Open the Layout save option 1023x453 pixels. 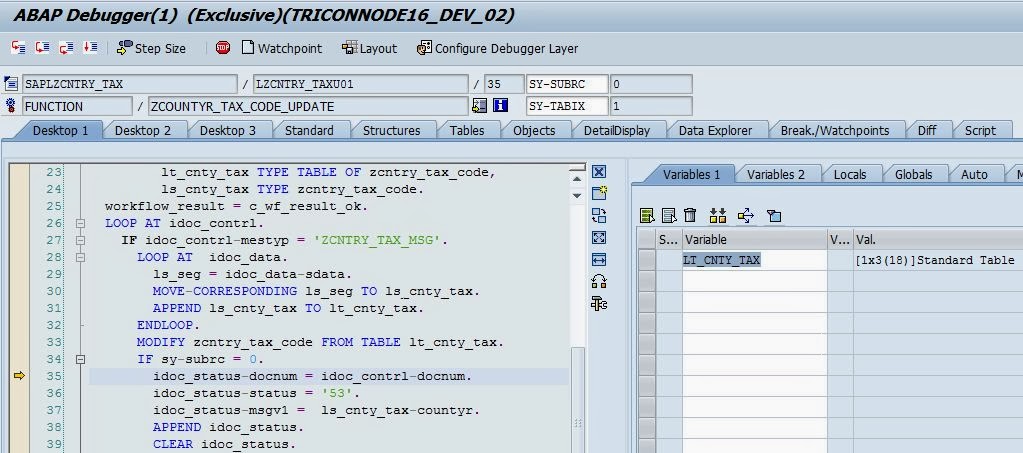(x=369, y=48)
